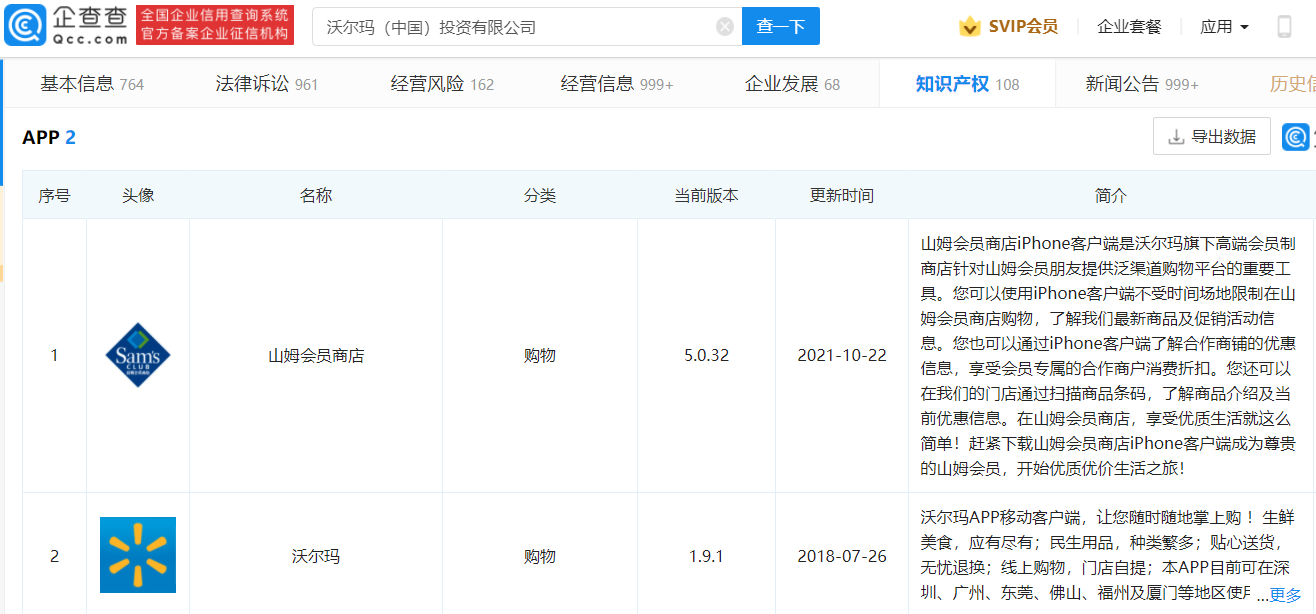This screenshot has width=1316, height=614.
Task: Click the APP 2 section heading
Action: click(49, 137)
